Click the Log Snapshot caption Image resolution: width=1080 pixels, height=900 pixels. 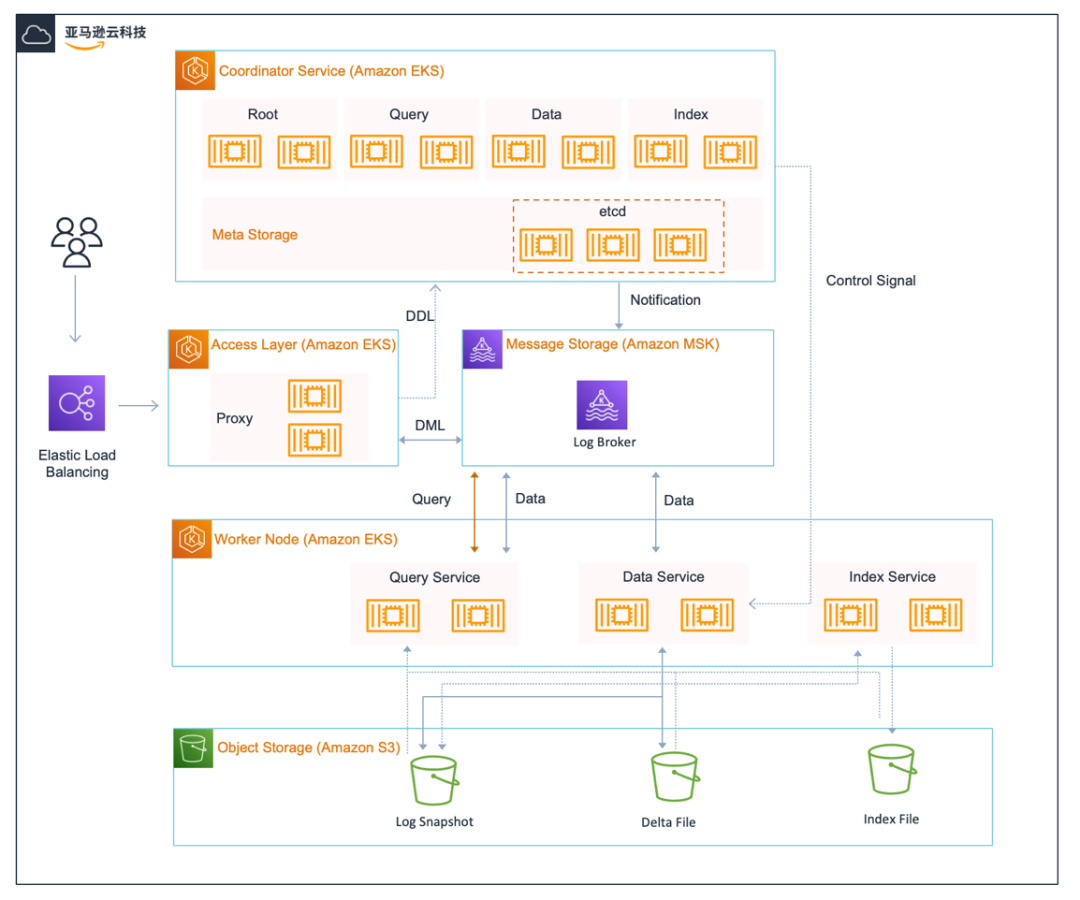pyautogui.click(x=434, y=821)
